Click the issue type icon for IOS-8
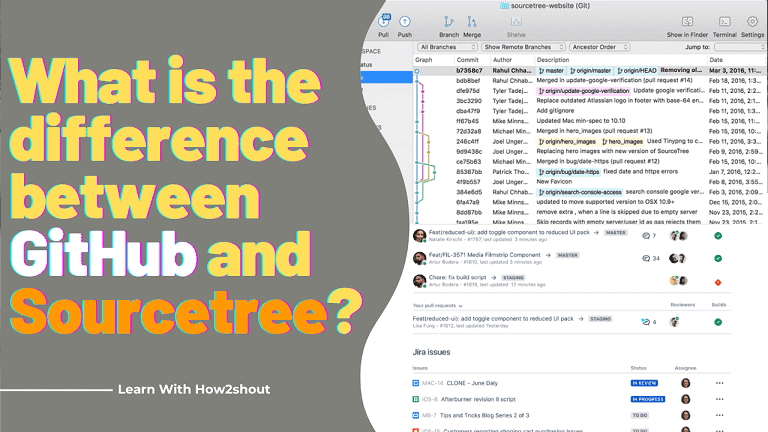 coord(416,399)
